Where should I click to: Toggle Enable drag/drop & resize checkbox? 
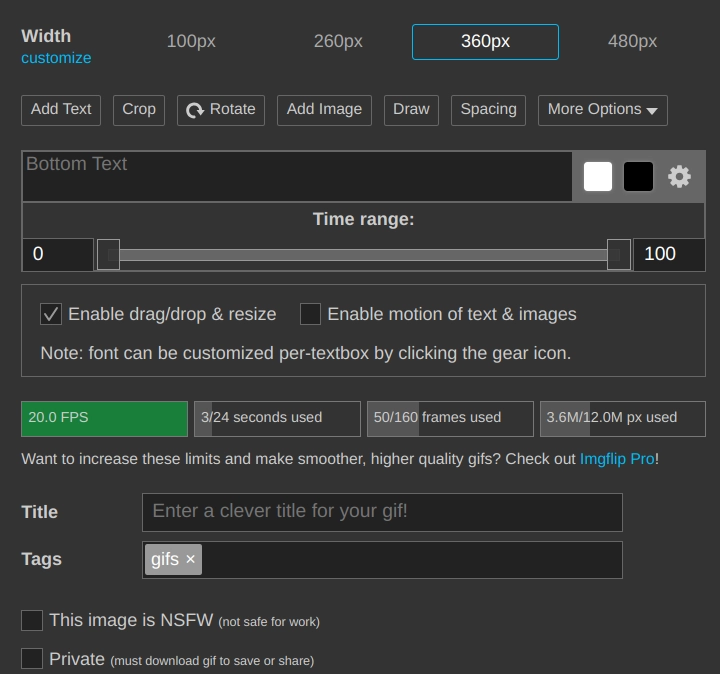point(51,314)
